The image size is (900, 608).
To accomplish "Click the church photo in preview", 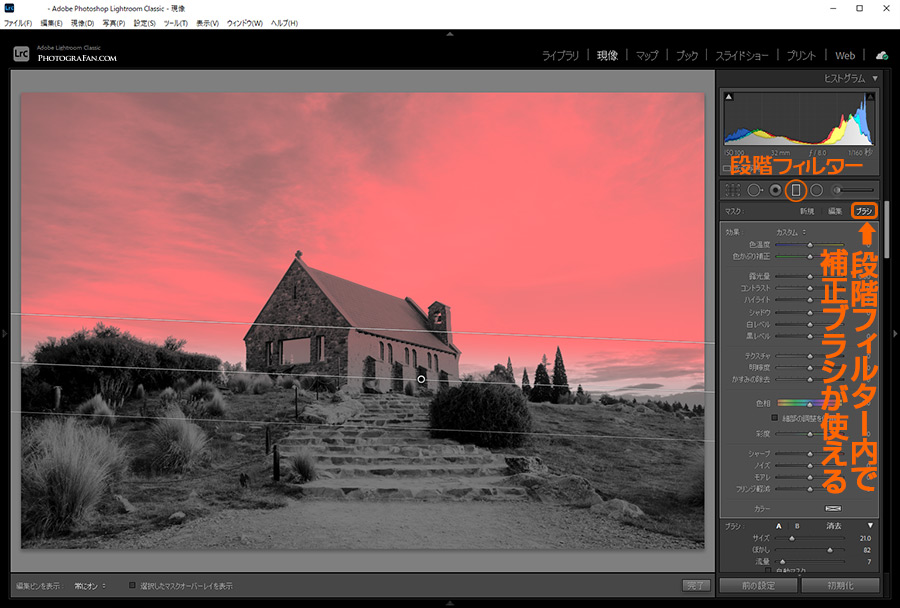I will click(363, 320).
